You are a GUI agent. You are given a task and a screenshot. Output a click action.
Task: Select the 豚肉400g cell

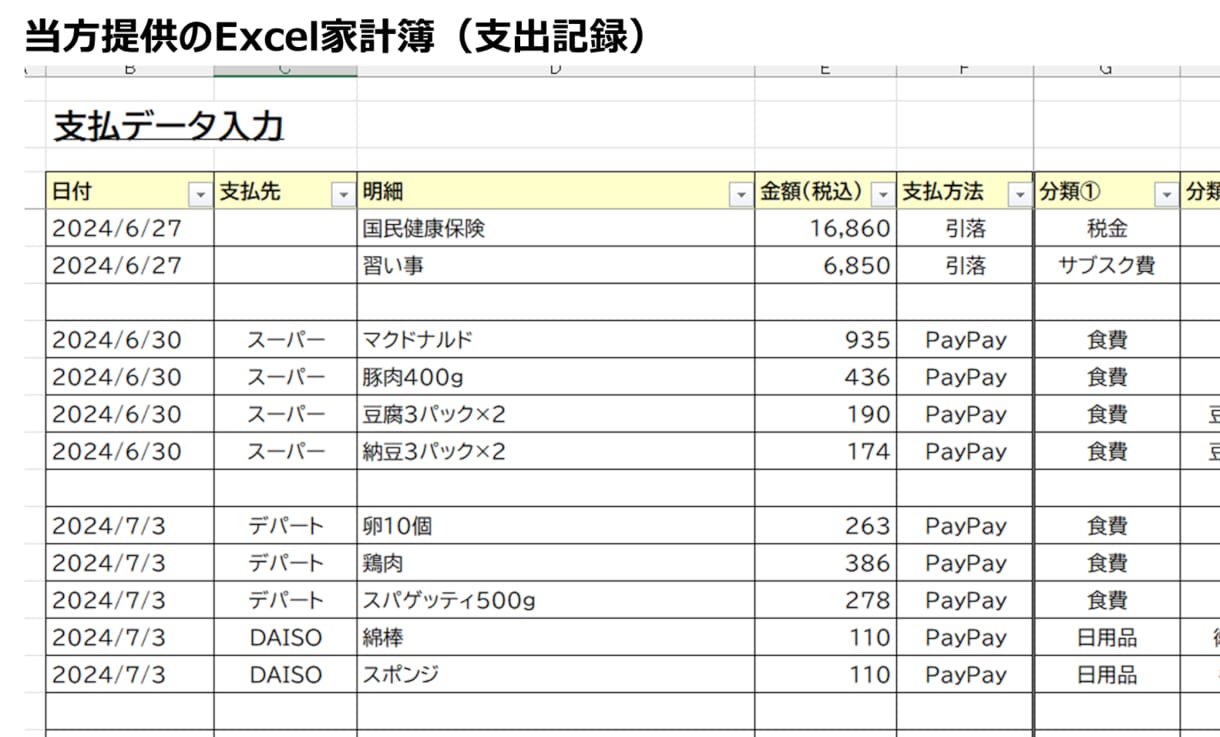556,377
